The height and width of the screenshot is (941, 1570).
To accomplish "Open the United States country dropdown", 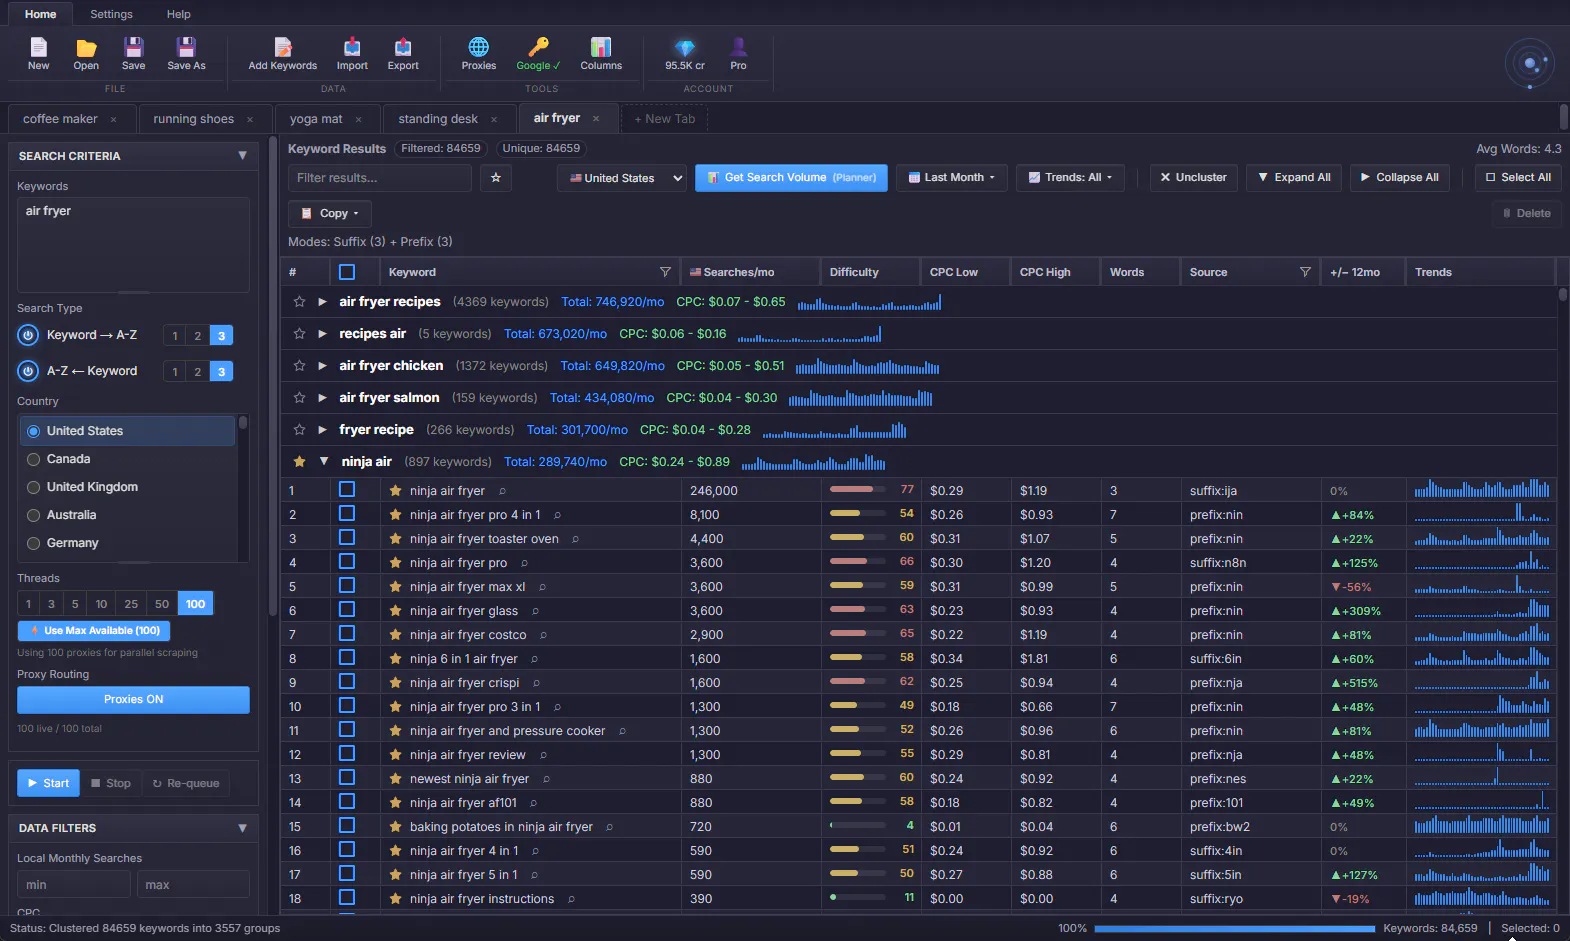I will pos(622,178).
